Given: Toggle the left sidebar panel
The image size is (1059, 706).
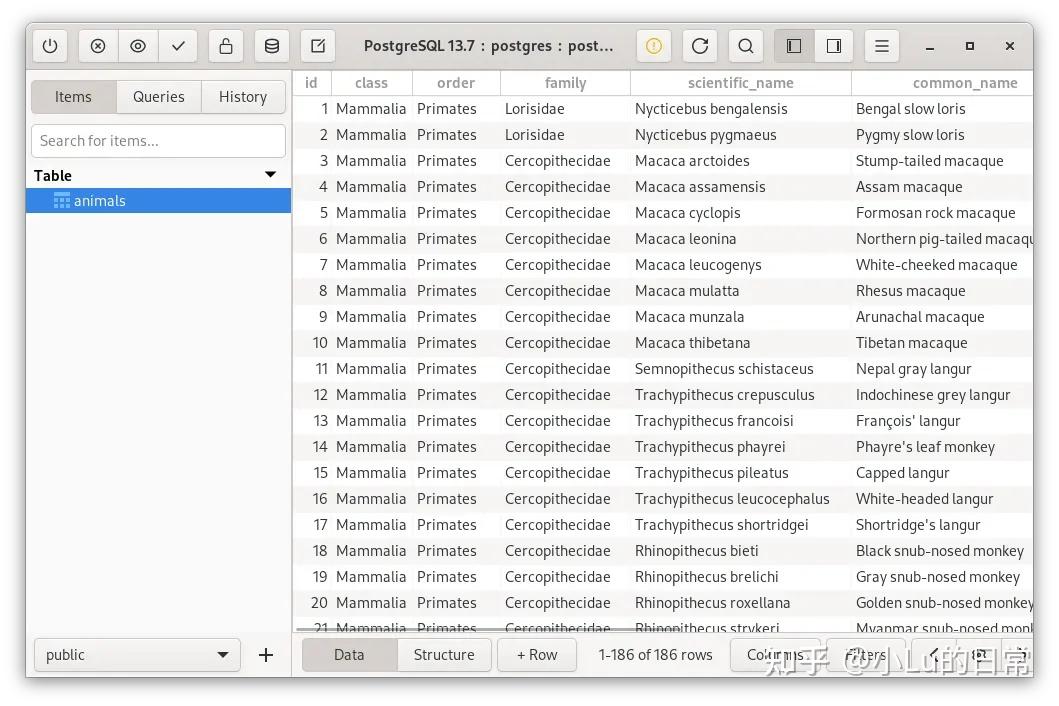Looking at the screenshot, I should tap(793, 45).
